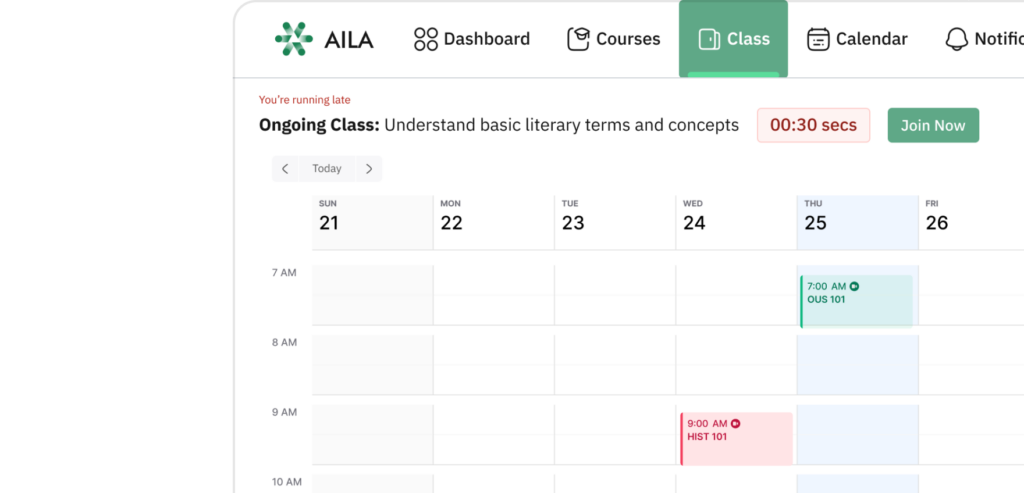This screenshot has width=1024, height=493.
Task: Go to next week with right chevron
Action: pyautogui.click(x=369, y=169)
